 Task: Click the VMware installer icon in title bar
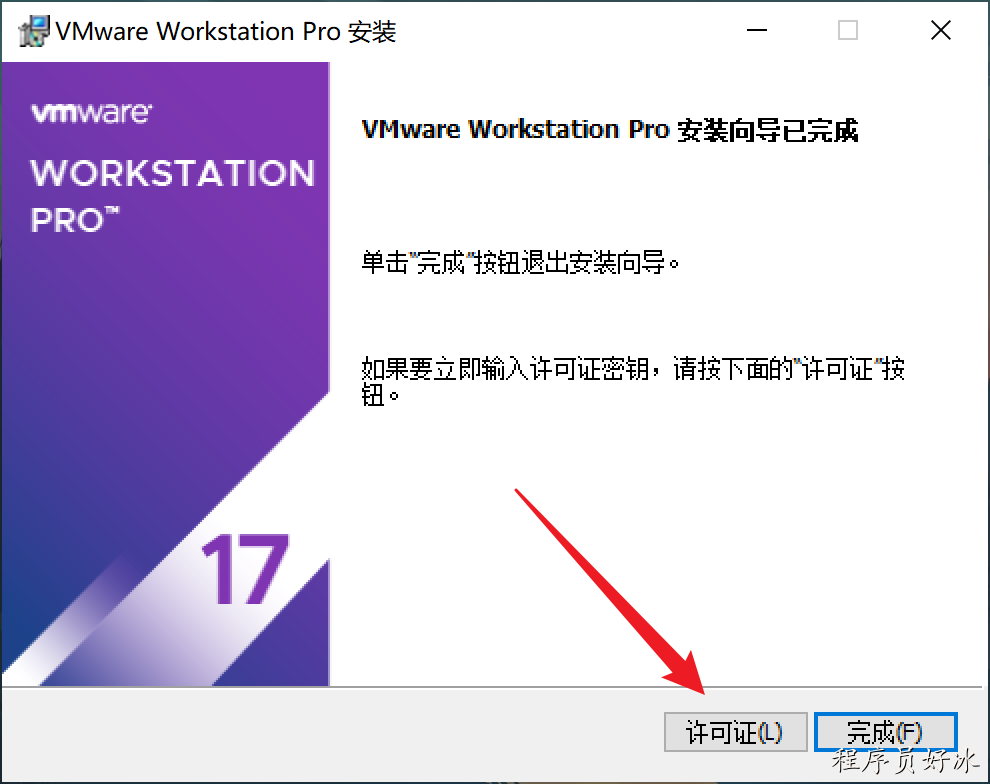coord(33,31)
